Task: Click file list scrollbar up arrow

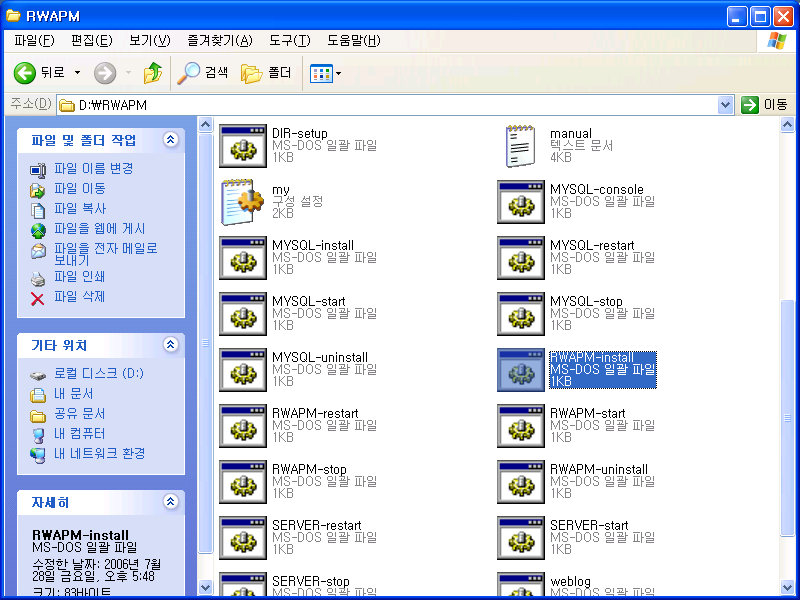Action: pos(787,124)
